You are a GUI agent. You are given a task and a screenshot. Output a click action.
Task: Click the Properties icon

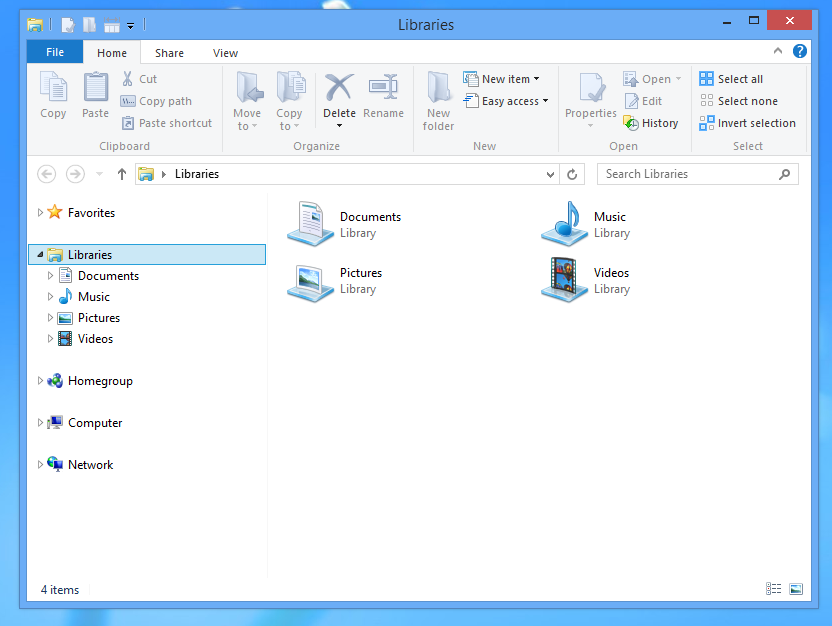coord(592,87)
